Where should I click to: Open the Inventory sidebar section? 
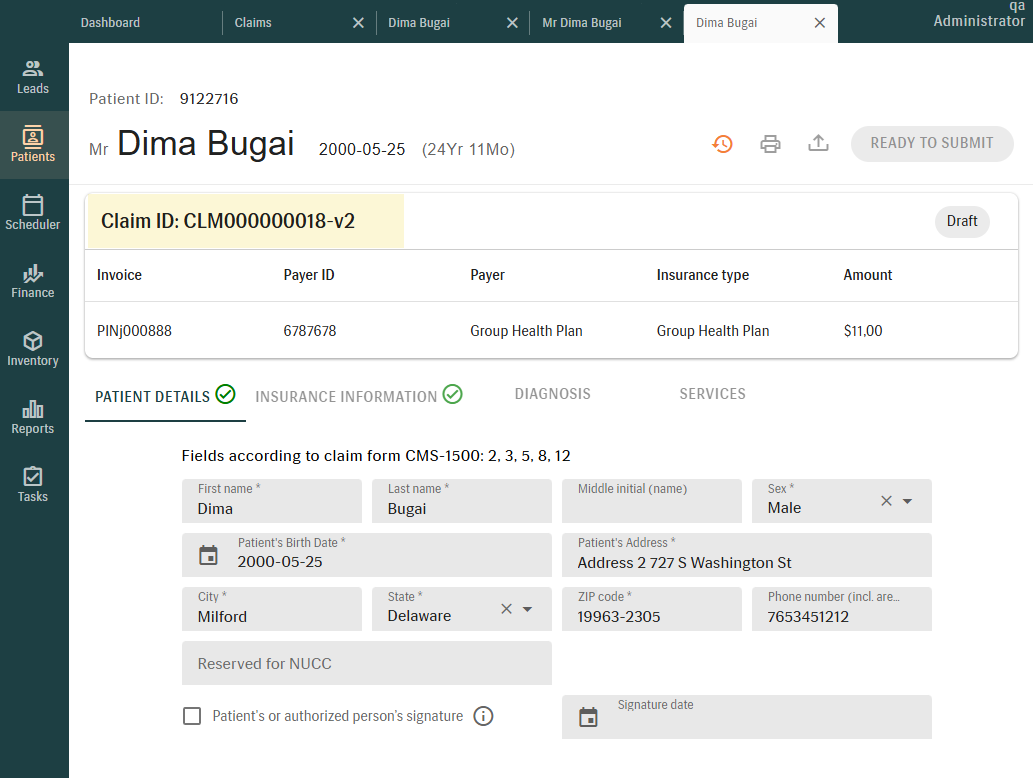[x=33, y=349]
